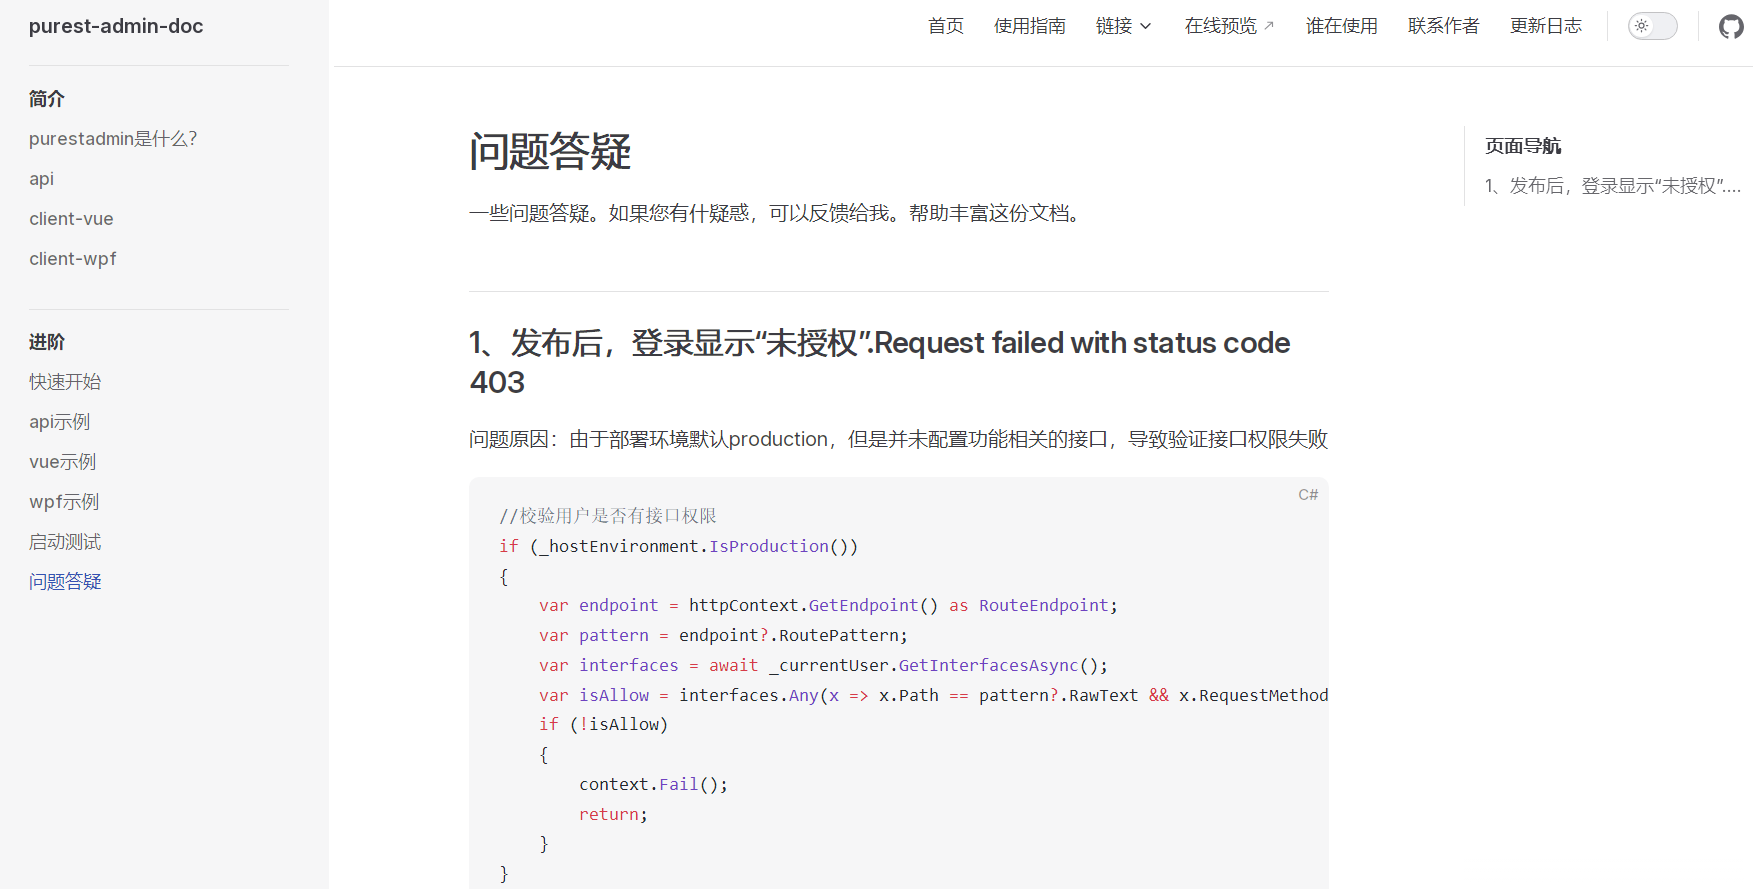Open 更新日志 nav item

pos(1546,26)
